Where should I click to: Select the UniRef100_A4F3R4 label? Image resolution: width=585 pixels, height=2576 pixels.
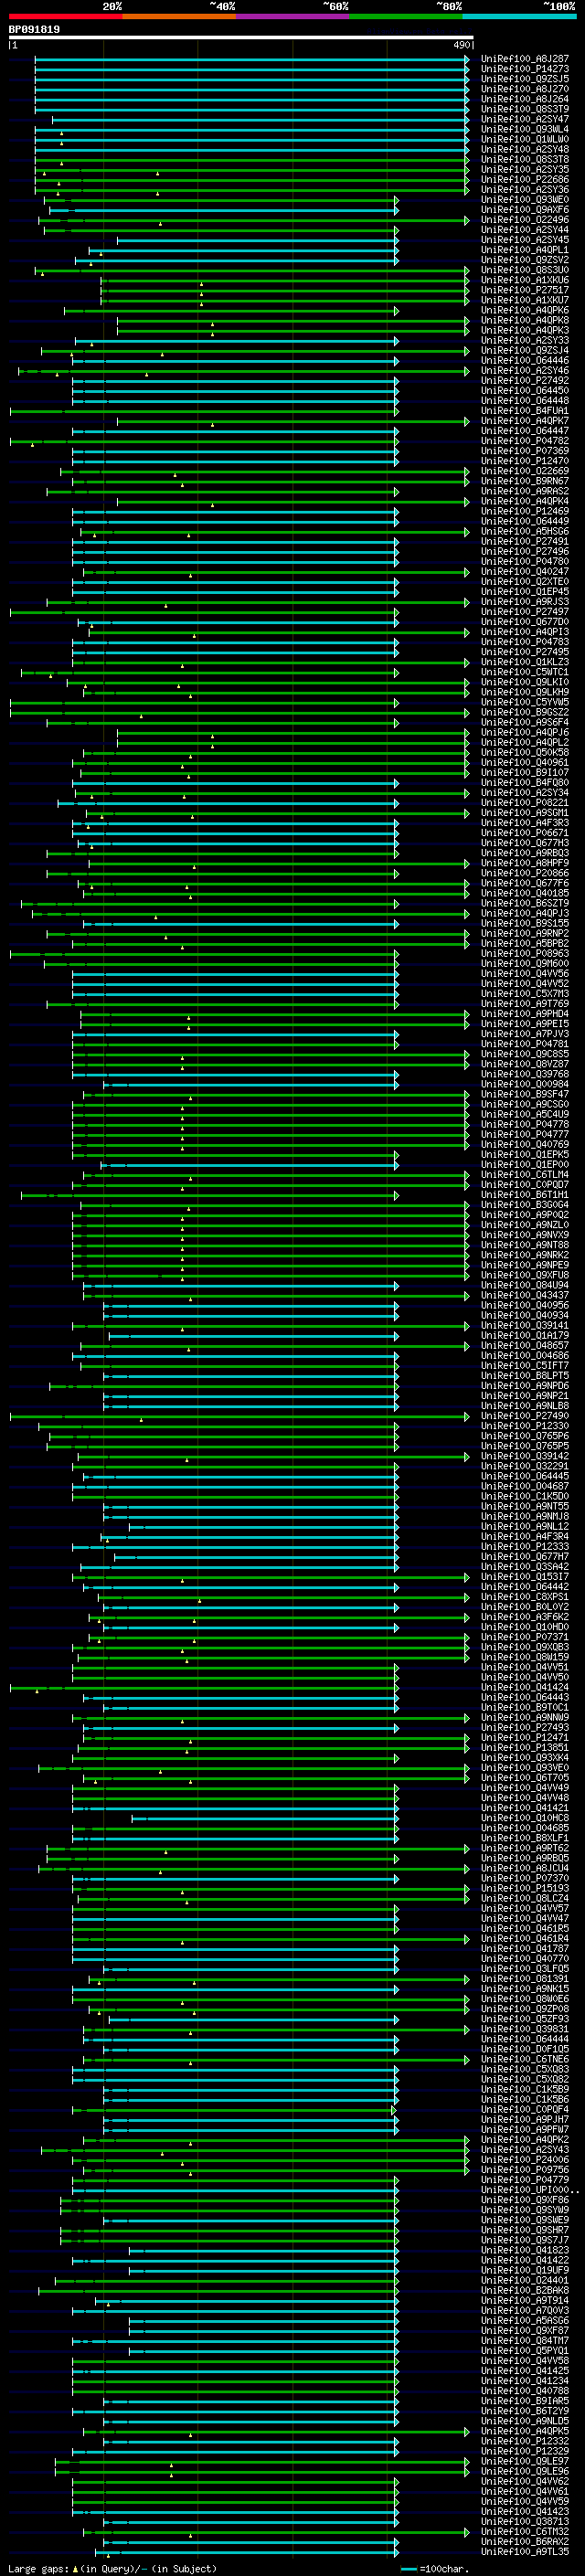(525, 1537)
